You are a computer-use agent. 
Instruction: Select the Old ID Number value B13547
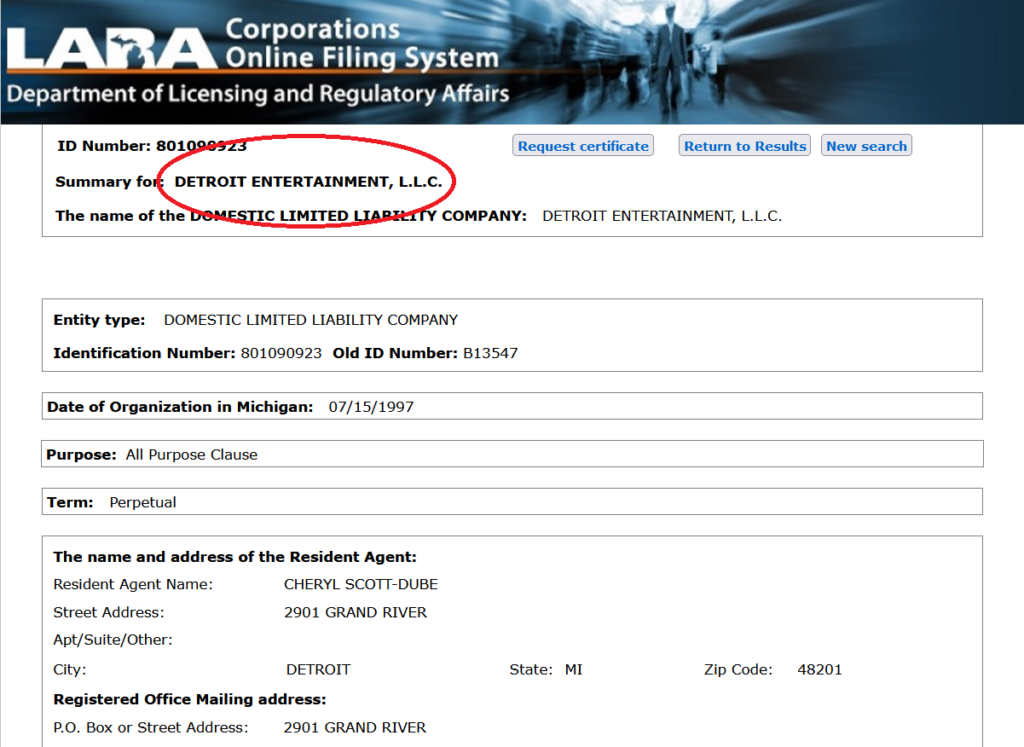(x=490, y=353)
